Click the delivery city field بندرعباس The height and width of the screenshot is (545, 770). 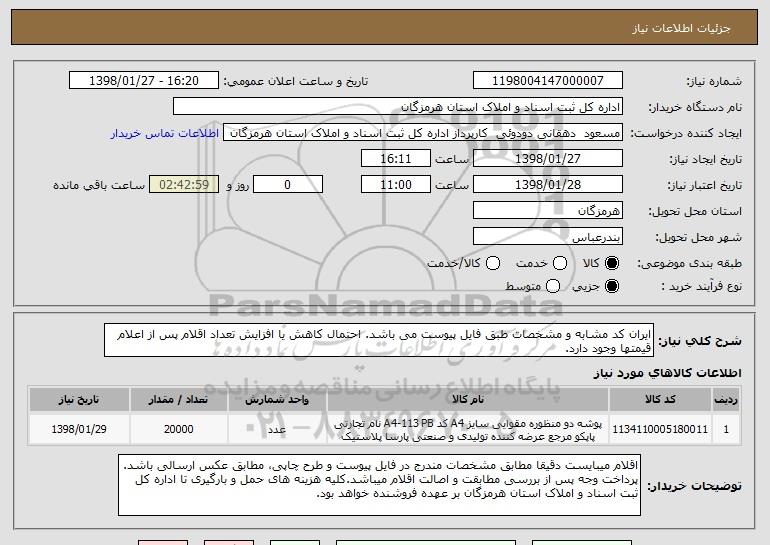pos(548,237)
